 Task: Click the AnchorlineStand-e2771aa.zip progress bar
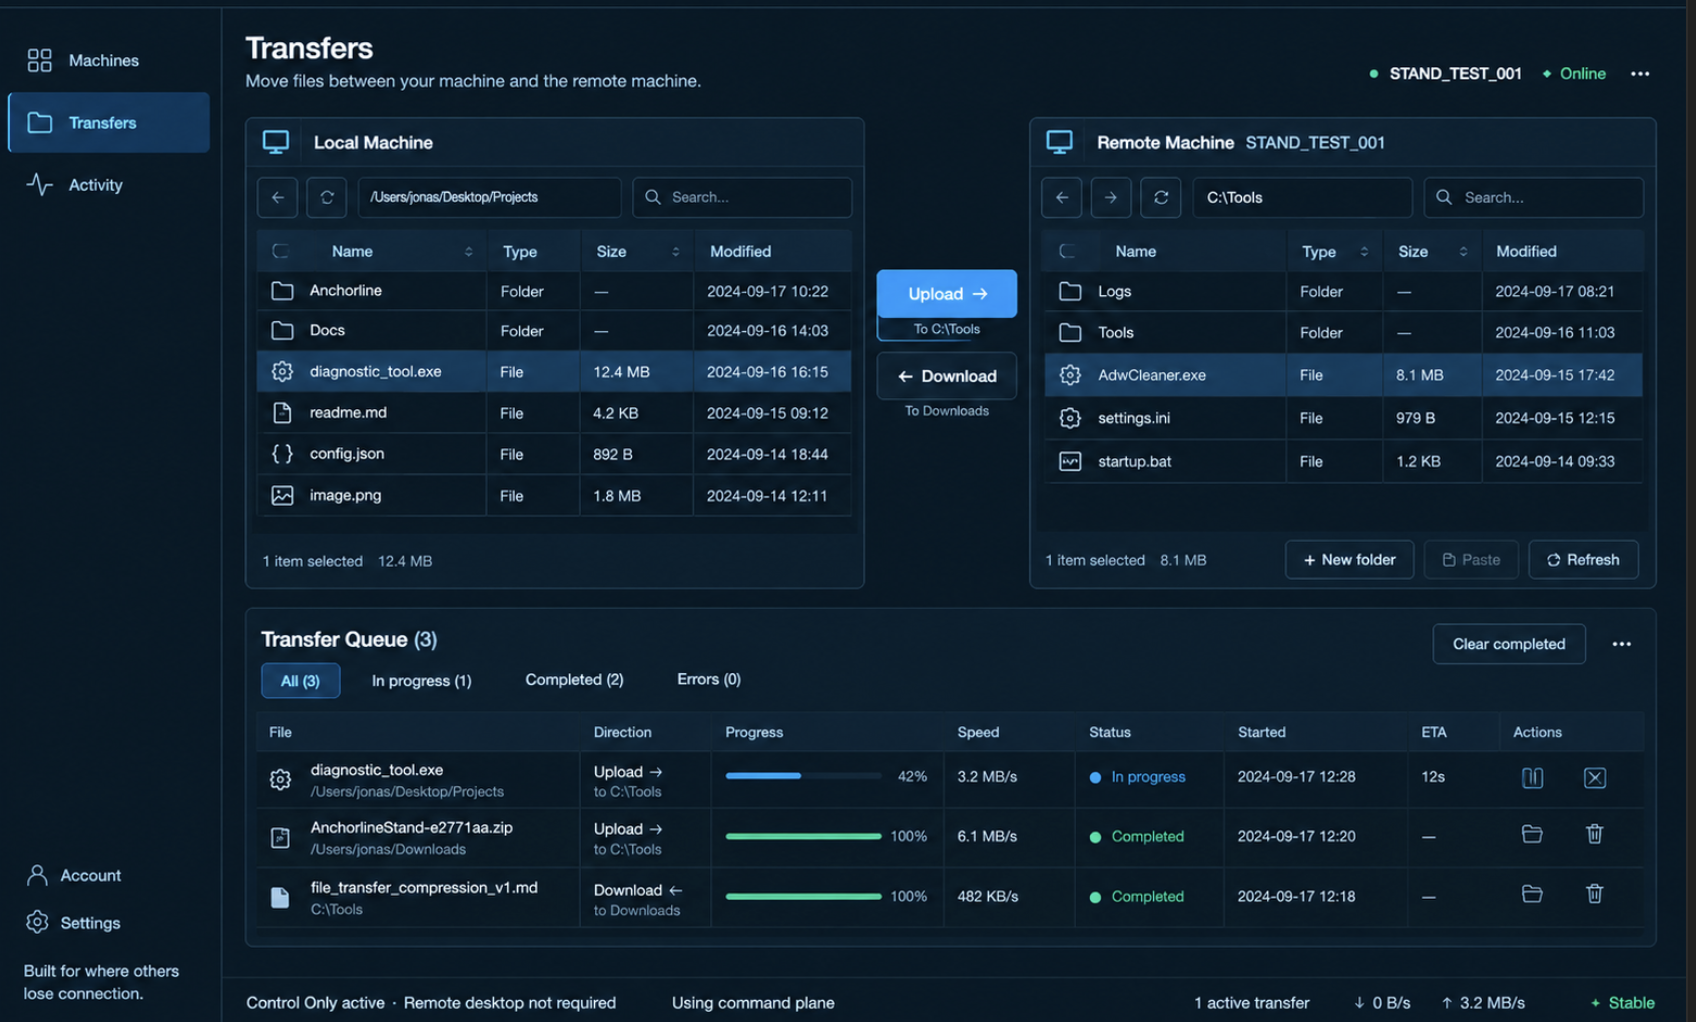[x=803, y=836]
